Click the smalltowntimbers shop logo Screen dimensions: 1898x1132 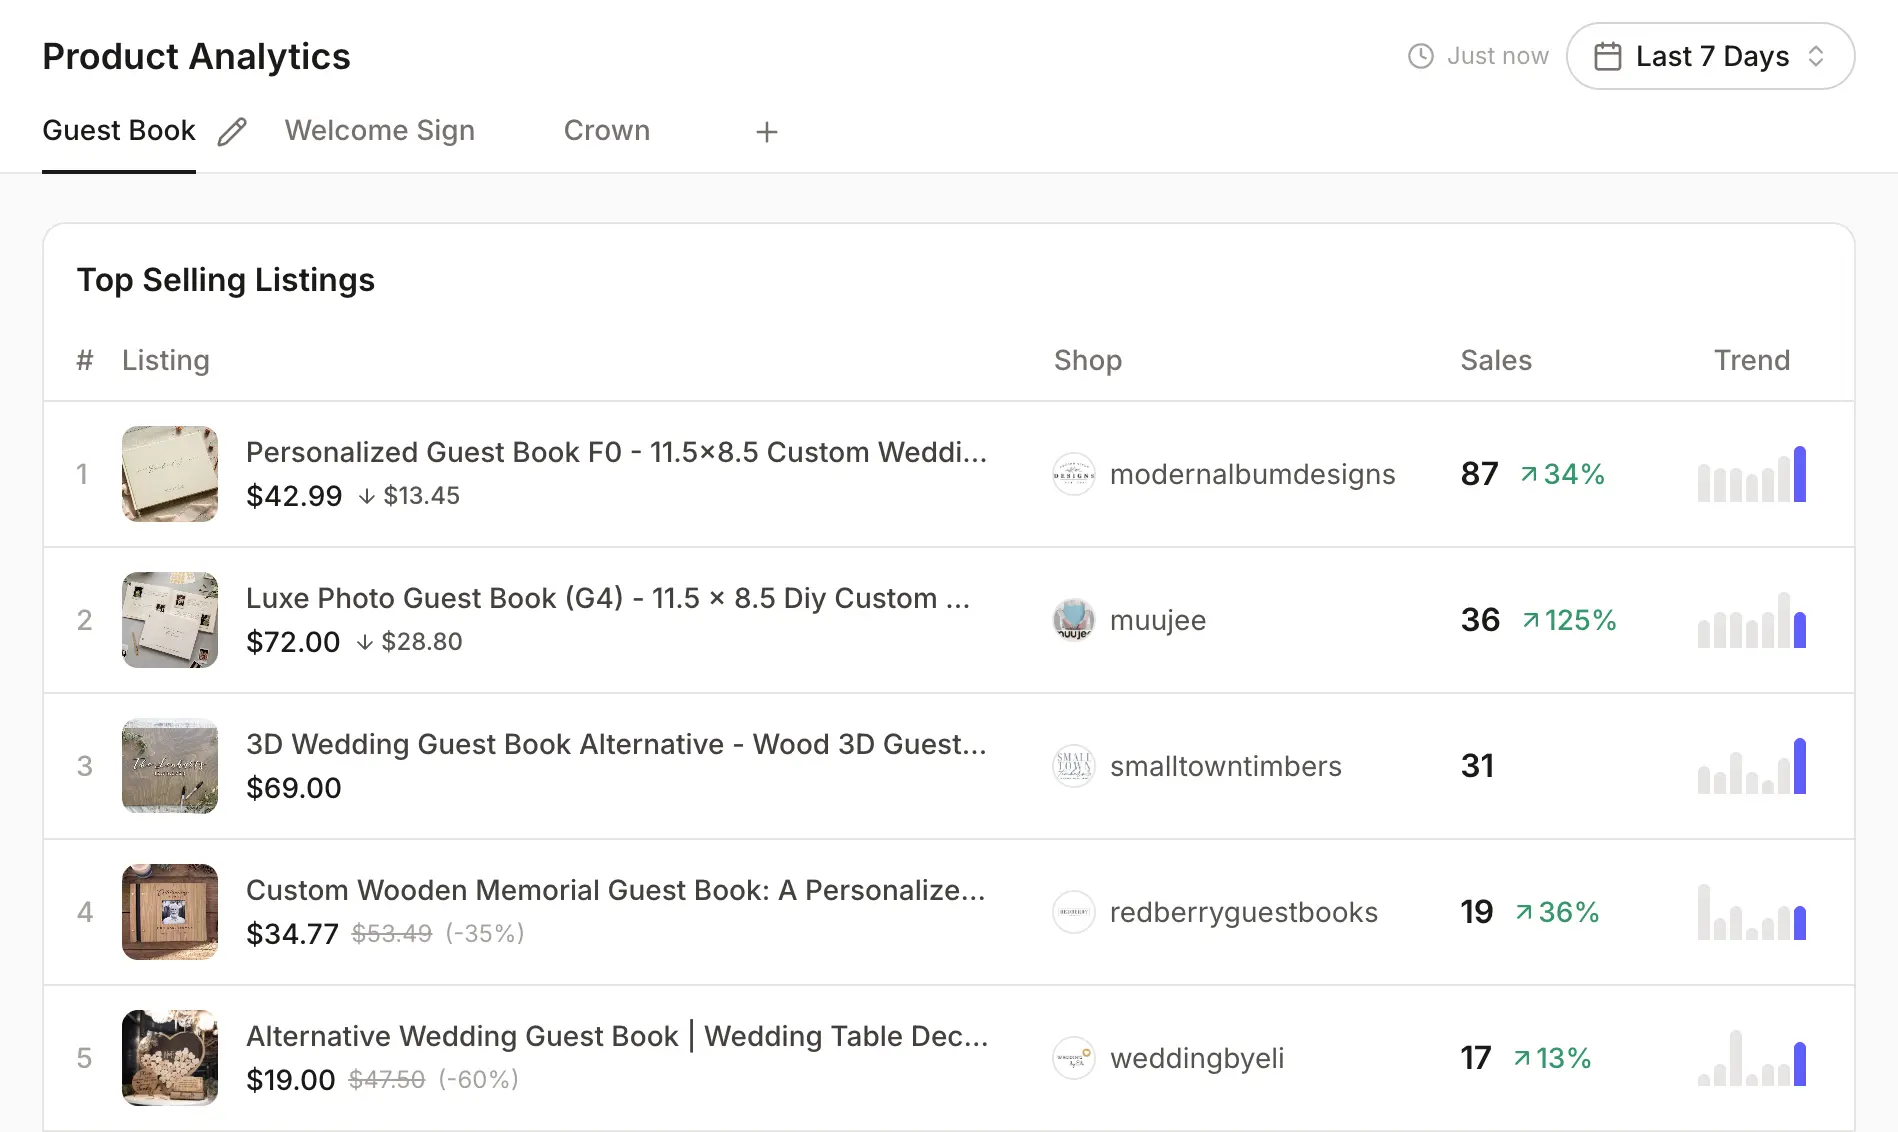pyautogui.click(x=1074, y=766)
